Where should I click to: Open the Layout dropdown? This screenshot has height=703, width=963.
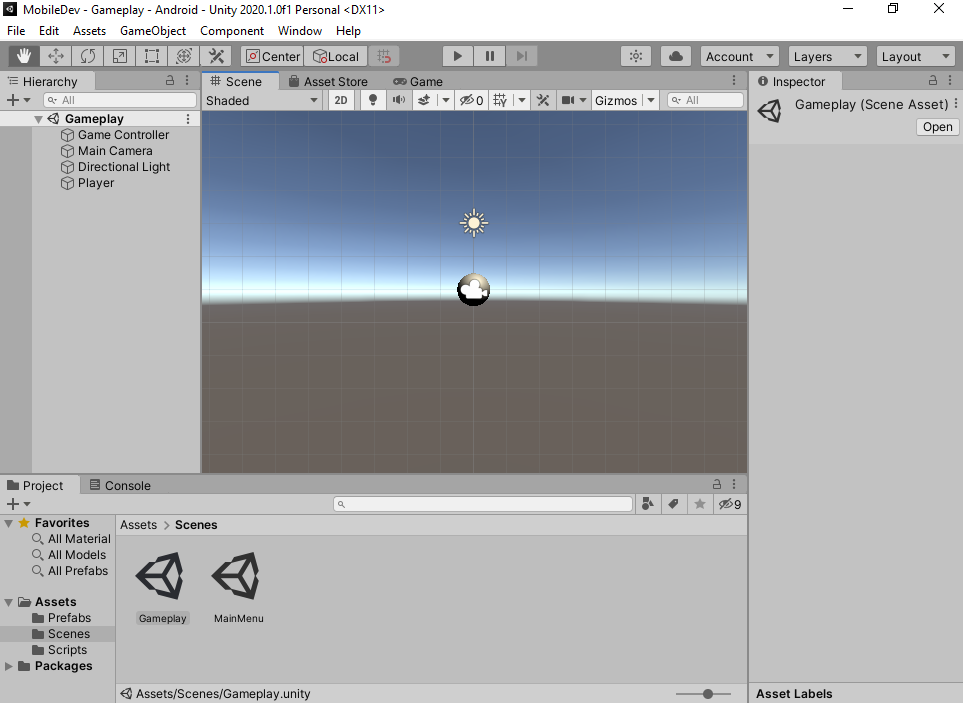pos(916,56)
